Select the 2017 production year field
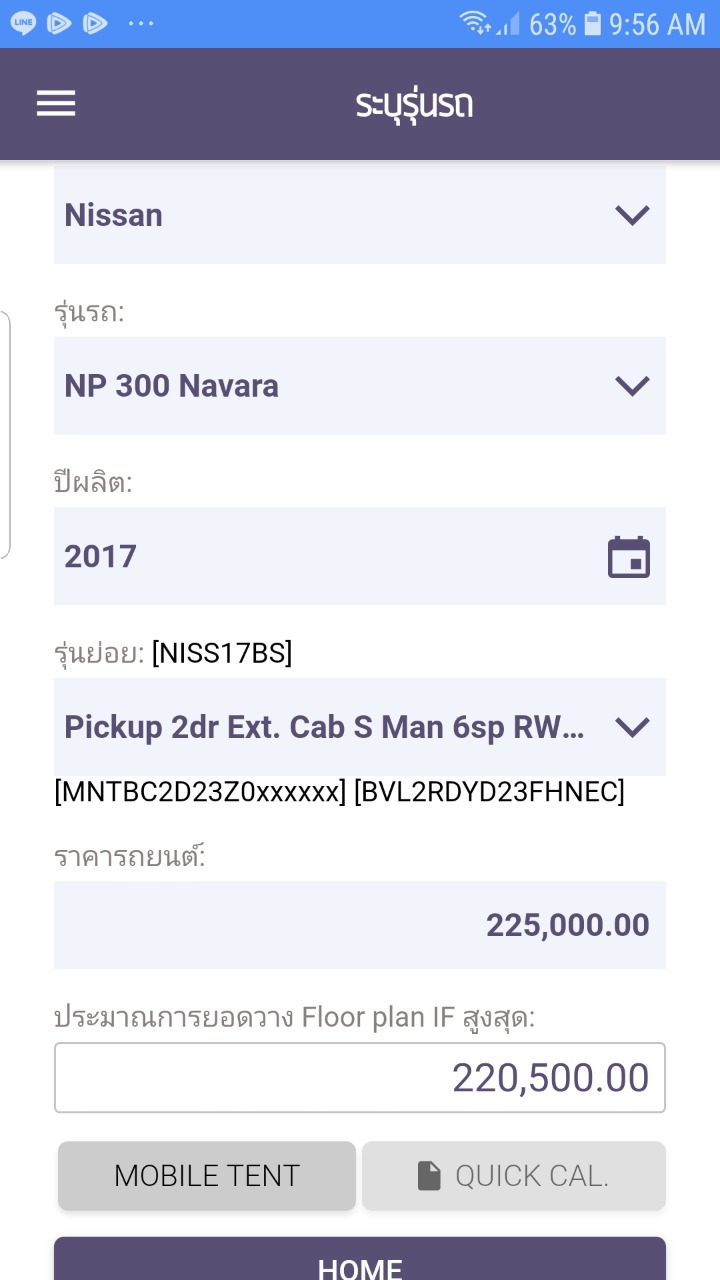720x1280 pixels. click(x=330, y=556)
